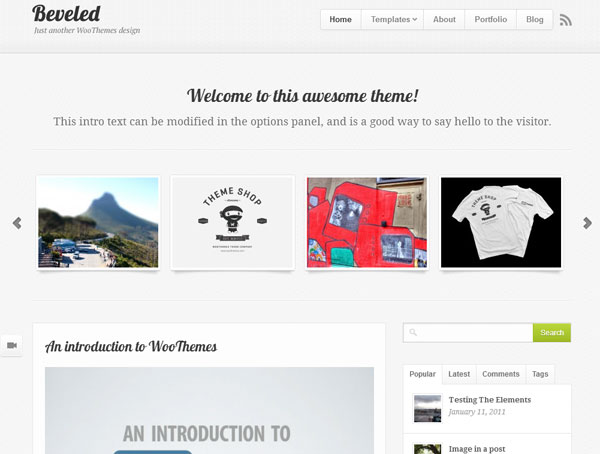Open the mountain landscape thumbnail
Viewport: 600px width, 454px height.
pyautogui.click(x=98, y=222)
